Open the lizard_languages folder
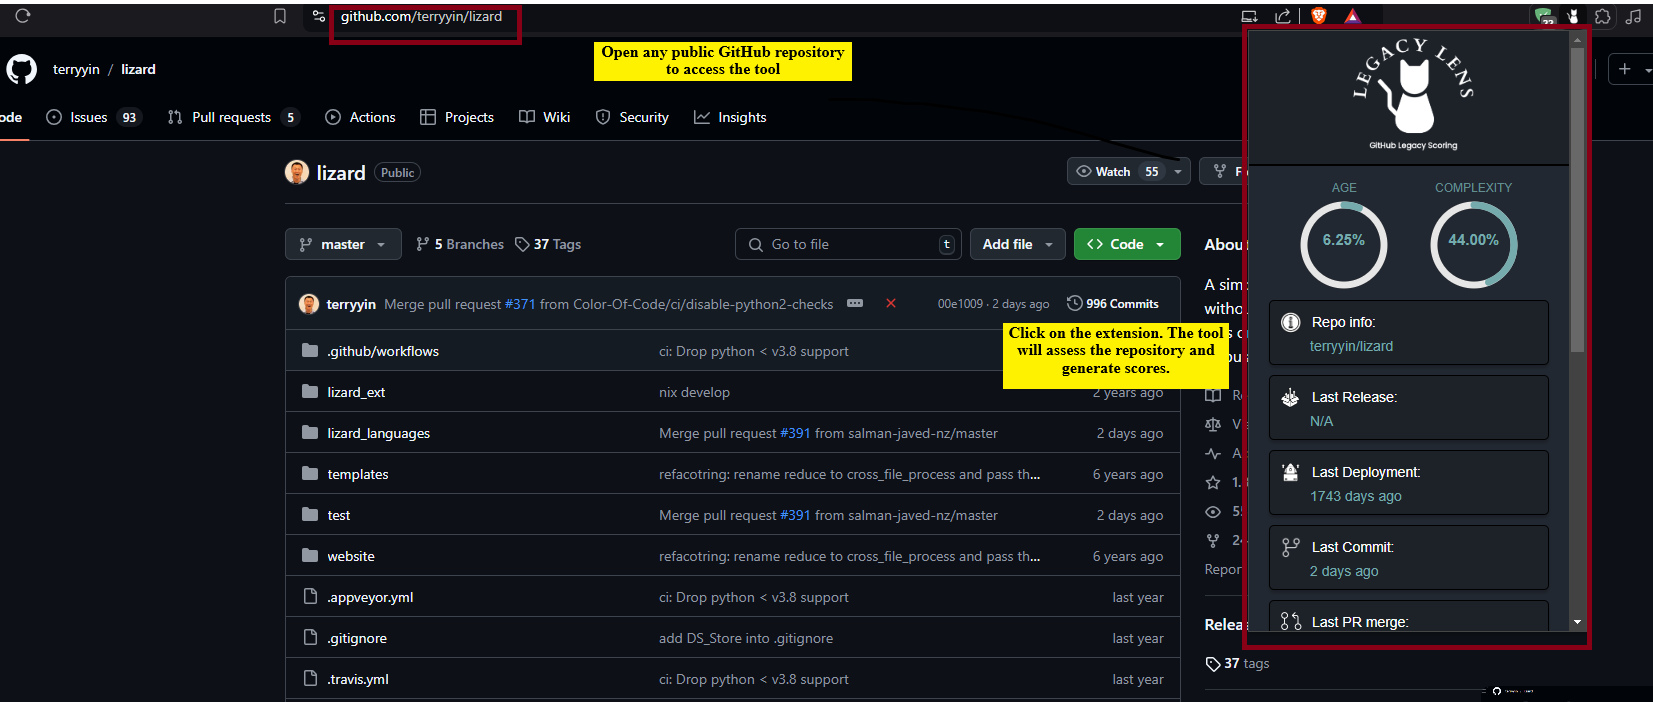This screenshot has width=1653, height=702. tap(379, 433)
